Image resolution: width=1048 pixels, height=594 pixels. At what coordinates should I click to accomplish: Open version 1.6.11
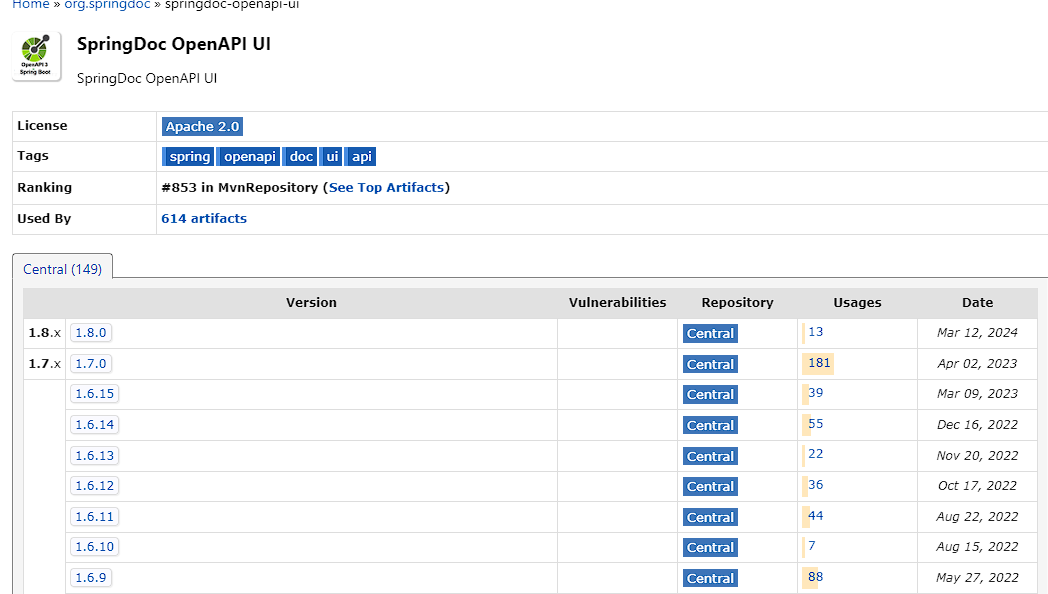[x=94, y=516]
